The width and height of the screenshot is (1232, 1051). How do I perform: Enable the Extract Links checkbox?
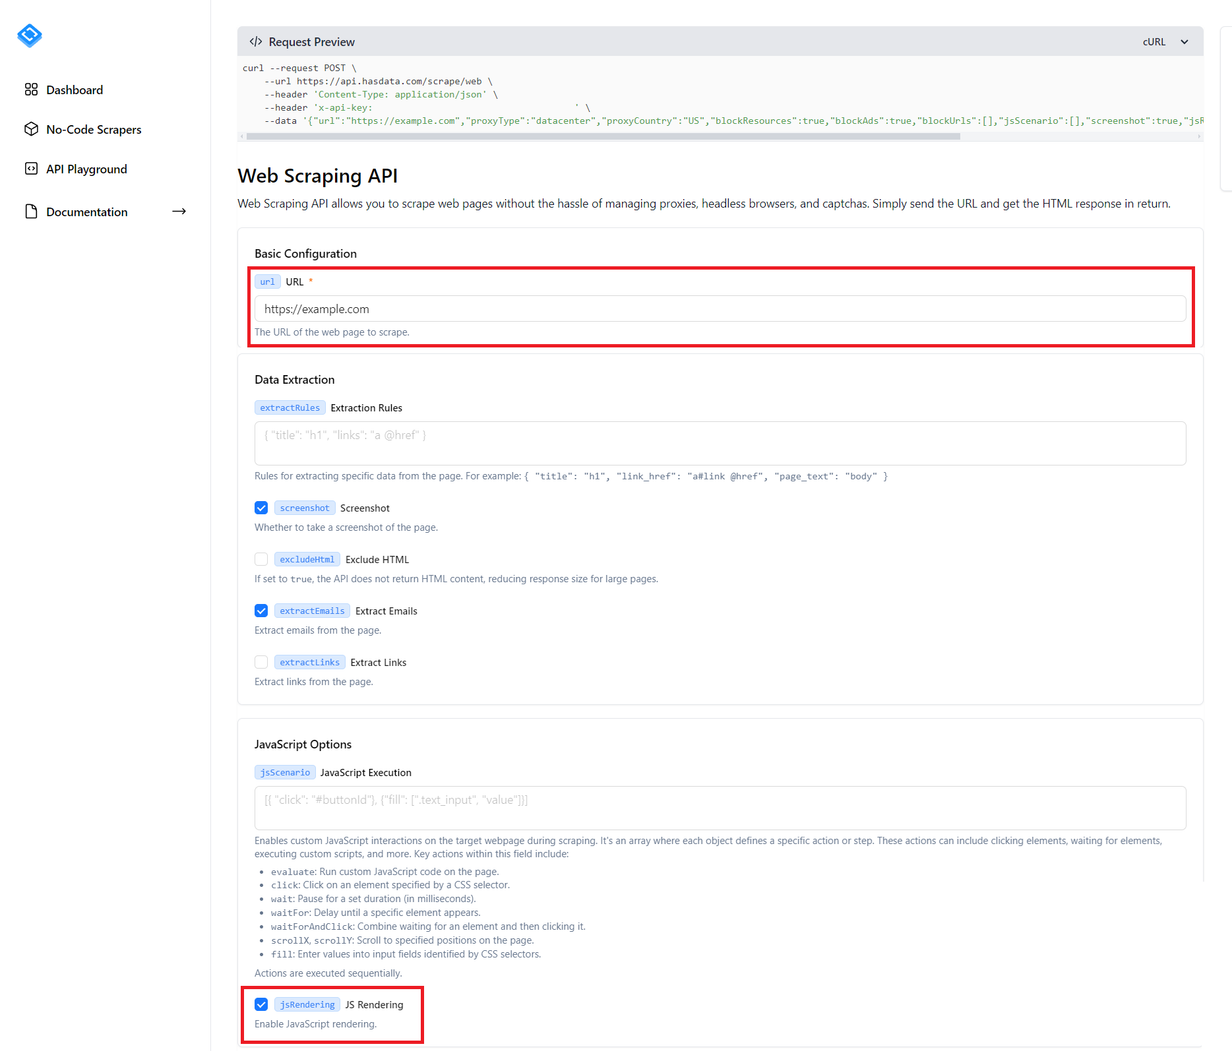pos(261,662)
